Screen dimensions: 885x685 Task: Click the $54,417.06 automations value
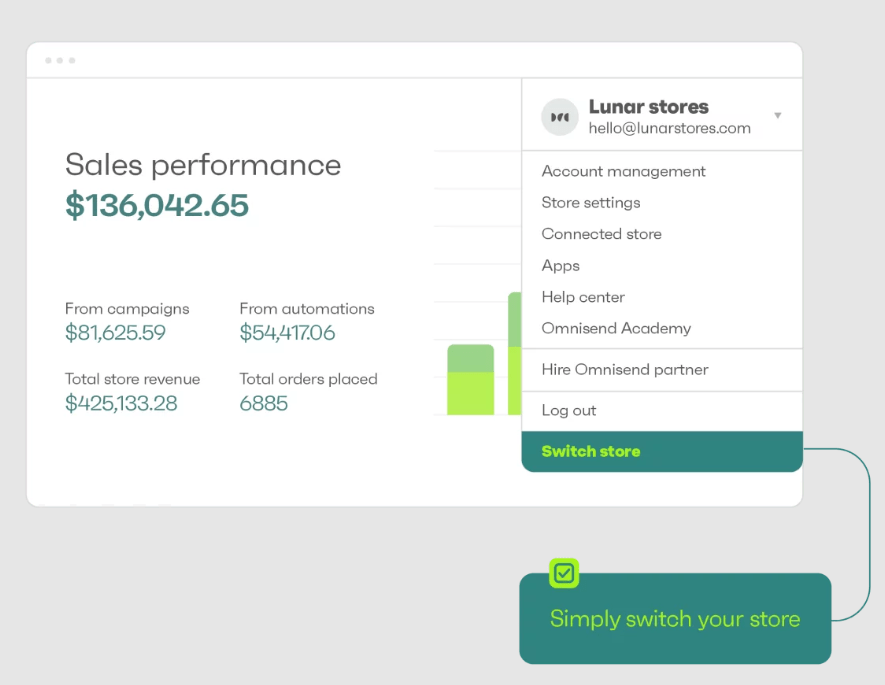click(287, 333)
